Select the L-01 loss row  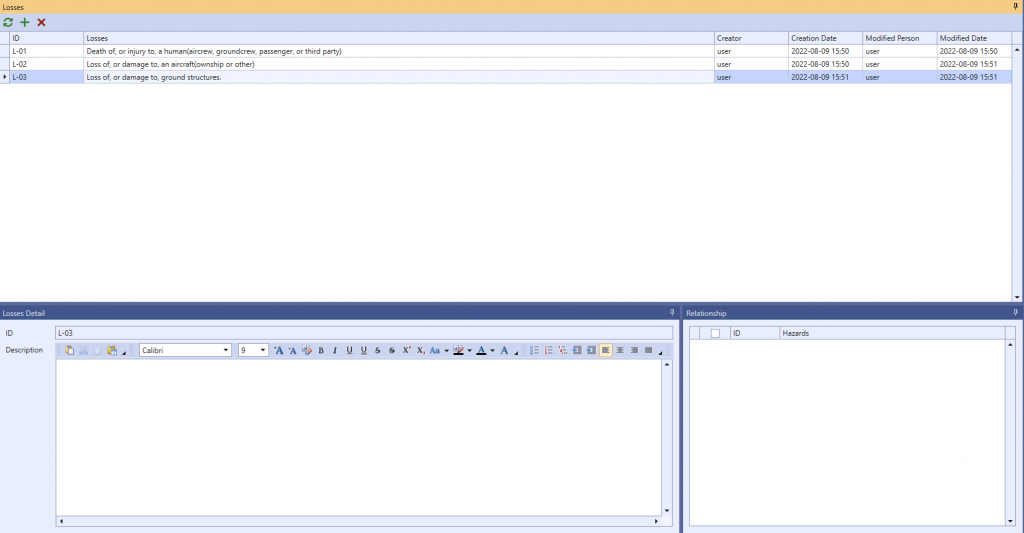(x=505, y=51)
